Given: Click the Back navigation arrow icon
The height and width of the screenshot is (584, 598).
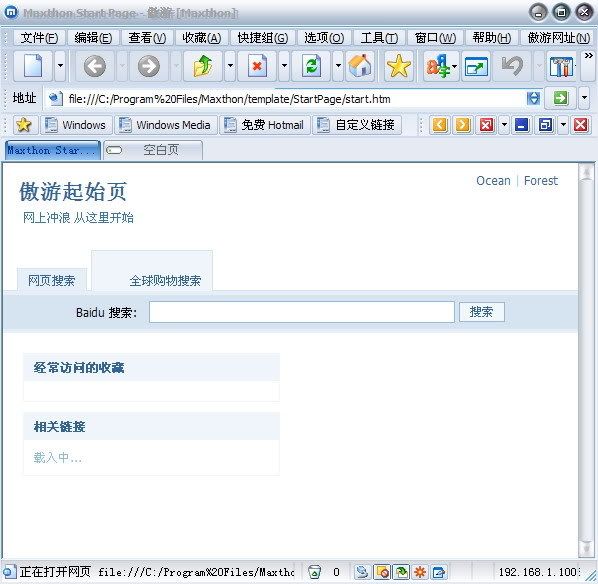Looking at the screenshot, I should [95, 66].
